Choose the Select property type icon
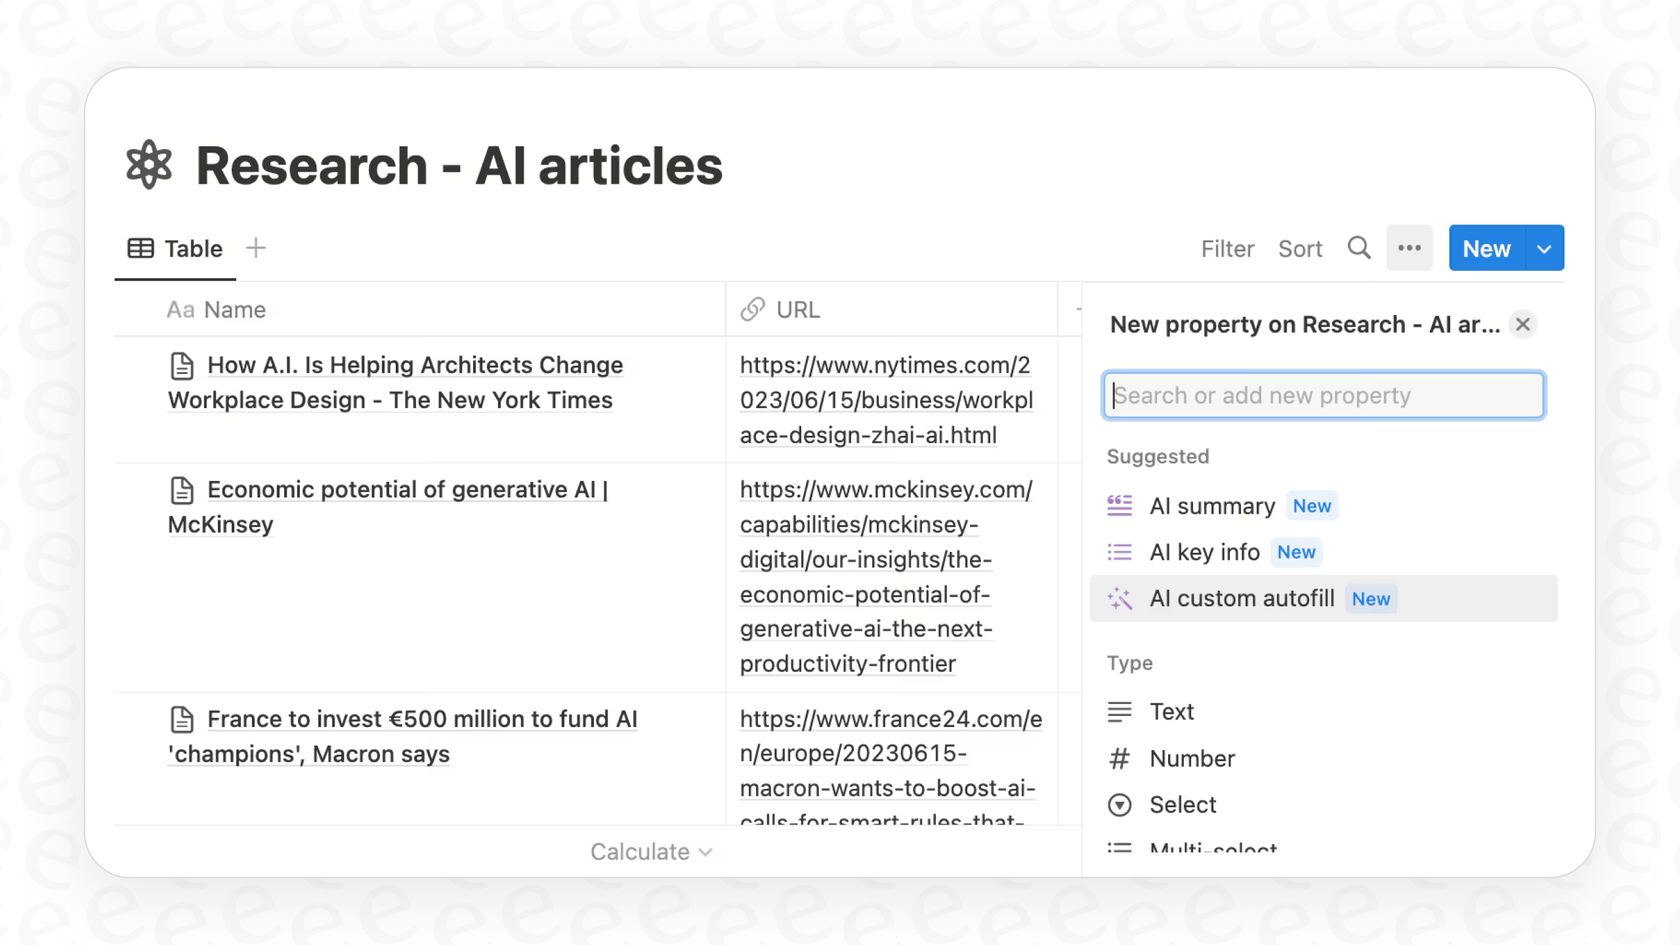 1120,804
